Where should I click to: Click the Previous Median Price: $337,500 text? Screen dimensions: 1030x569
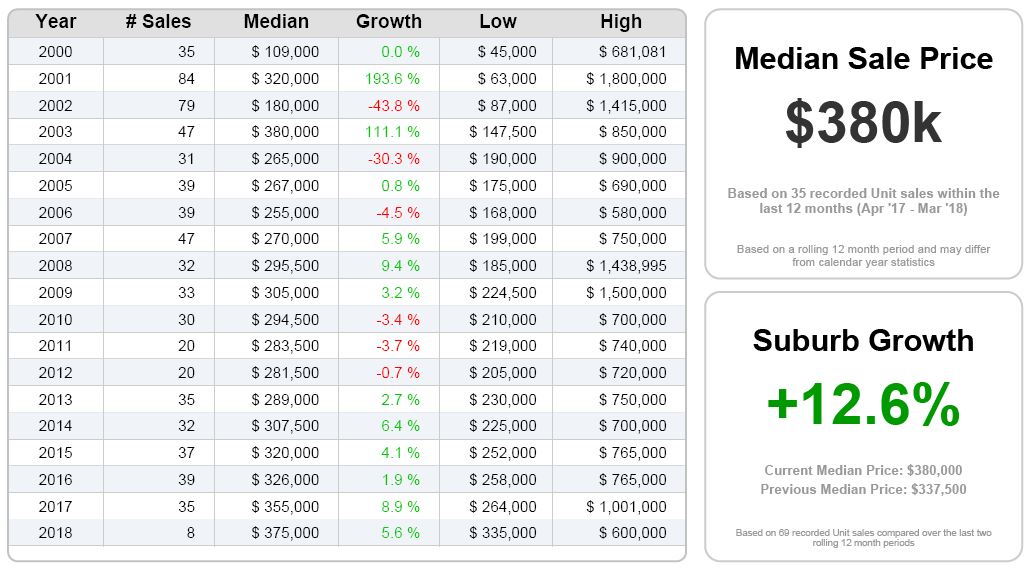(863, 490)
